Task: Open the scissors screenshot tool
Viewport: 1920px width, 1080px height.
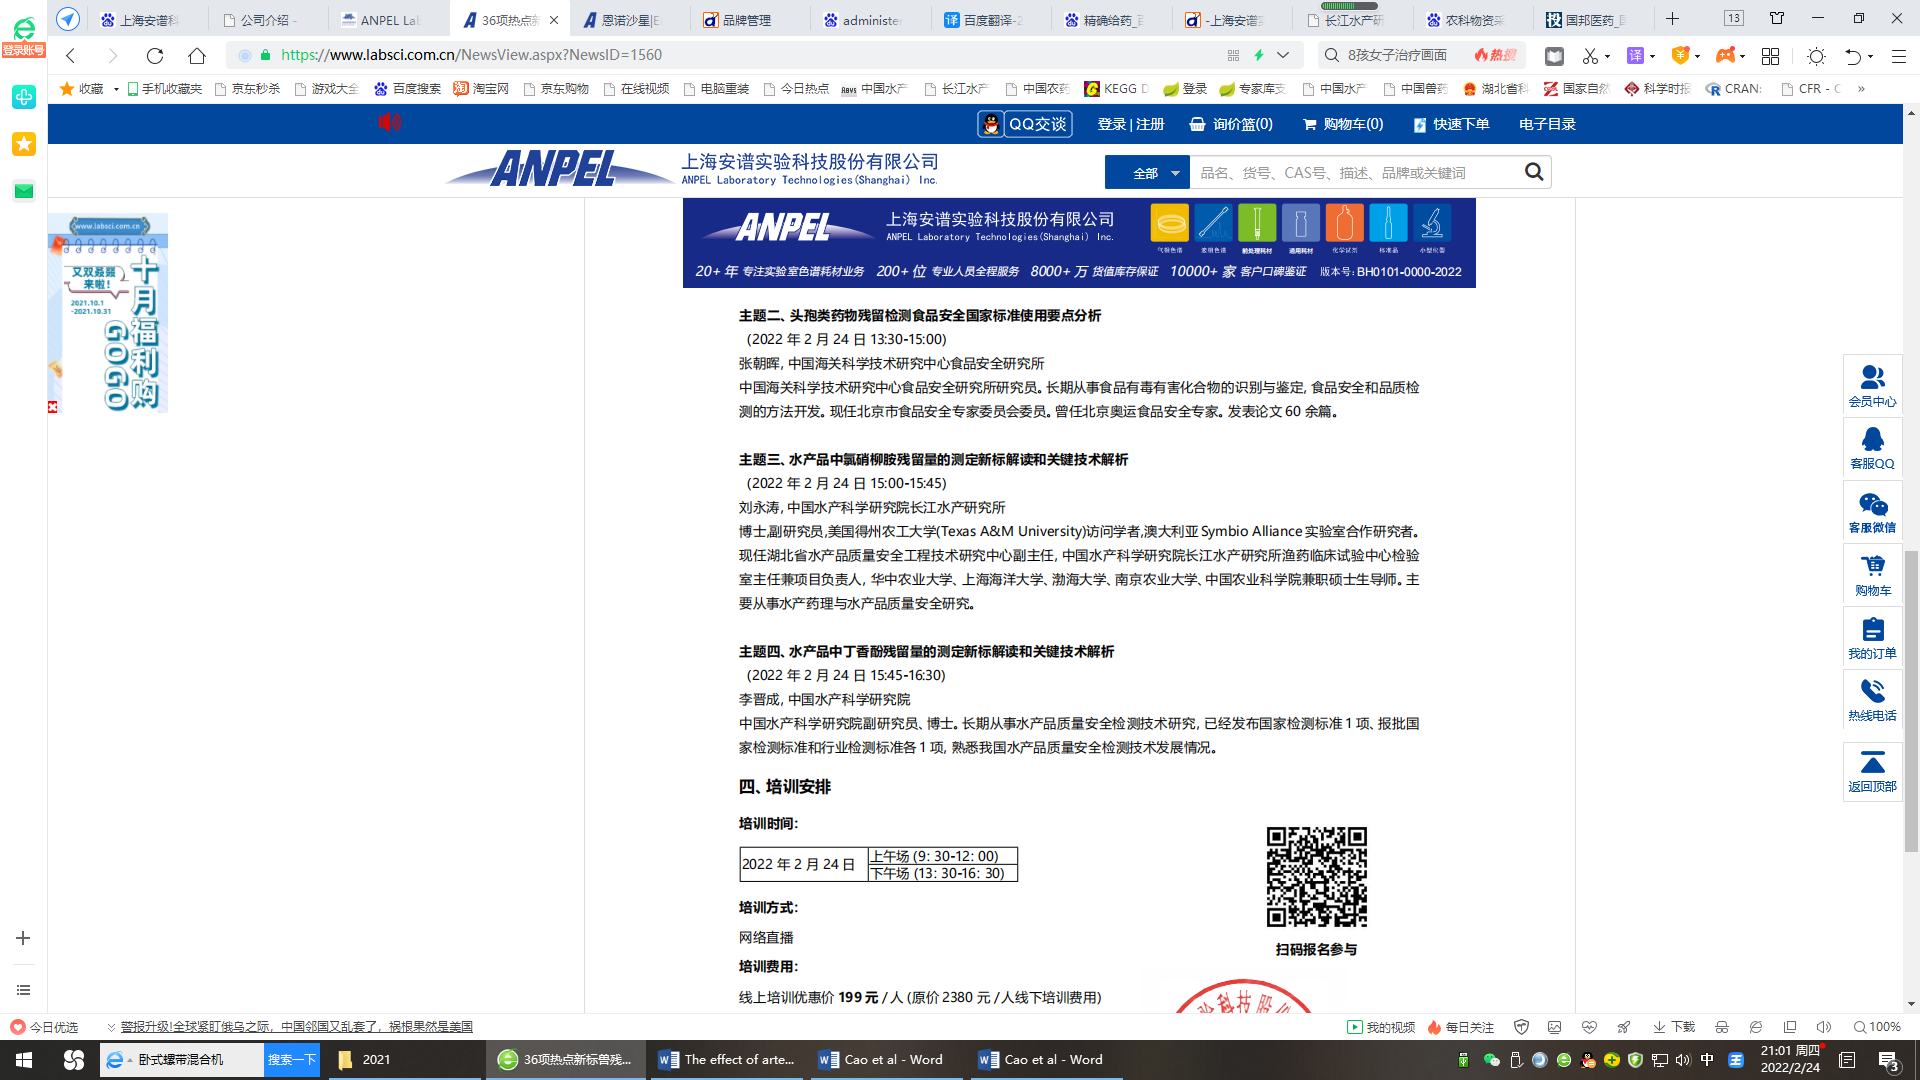Action: 1590,56
